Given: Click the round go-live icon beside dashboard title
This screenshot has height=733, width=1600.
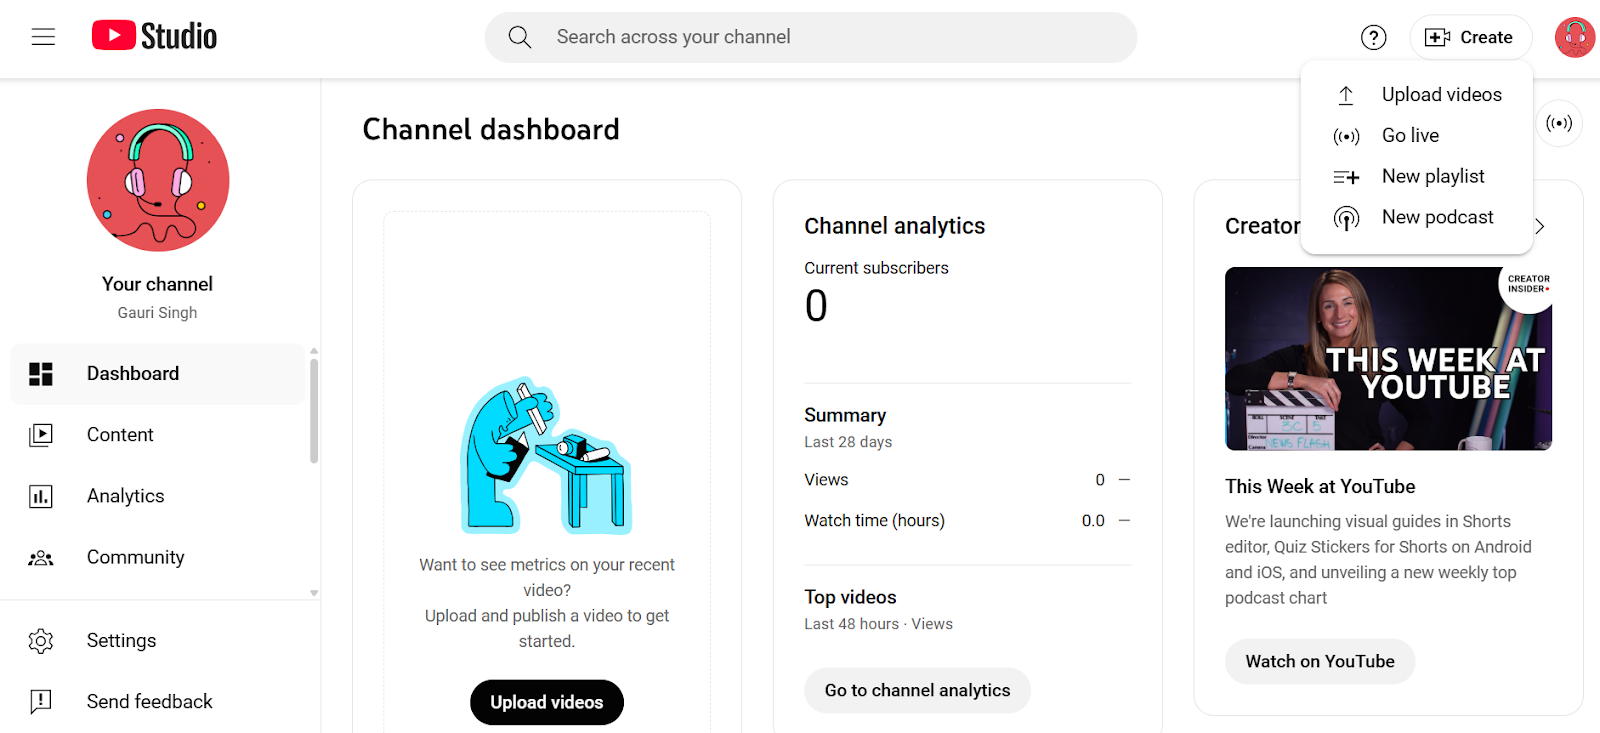Looking at the screenshot, I should click(1559, 123).
